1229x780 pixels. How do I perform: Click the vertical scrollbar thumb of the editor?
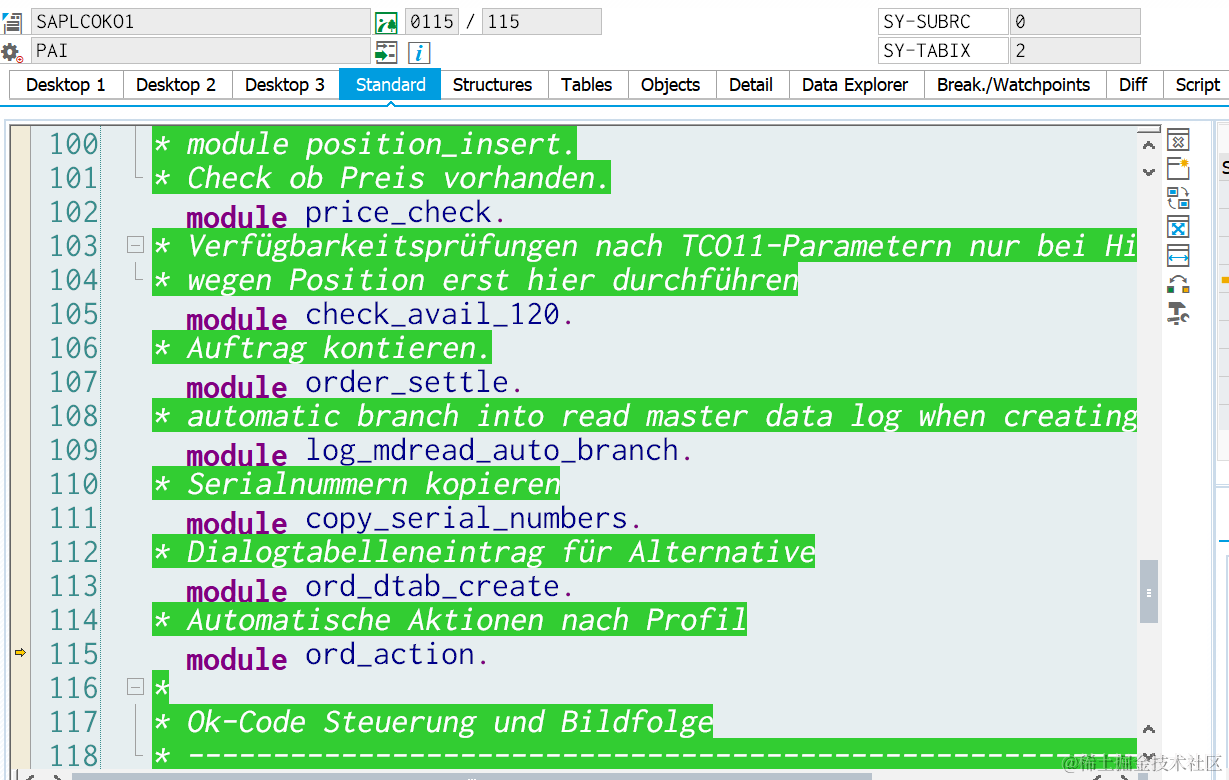pos(1149,592)
